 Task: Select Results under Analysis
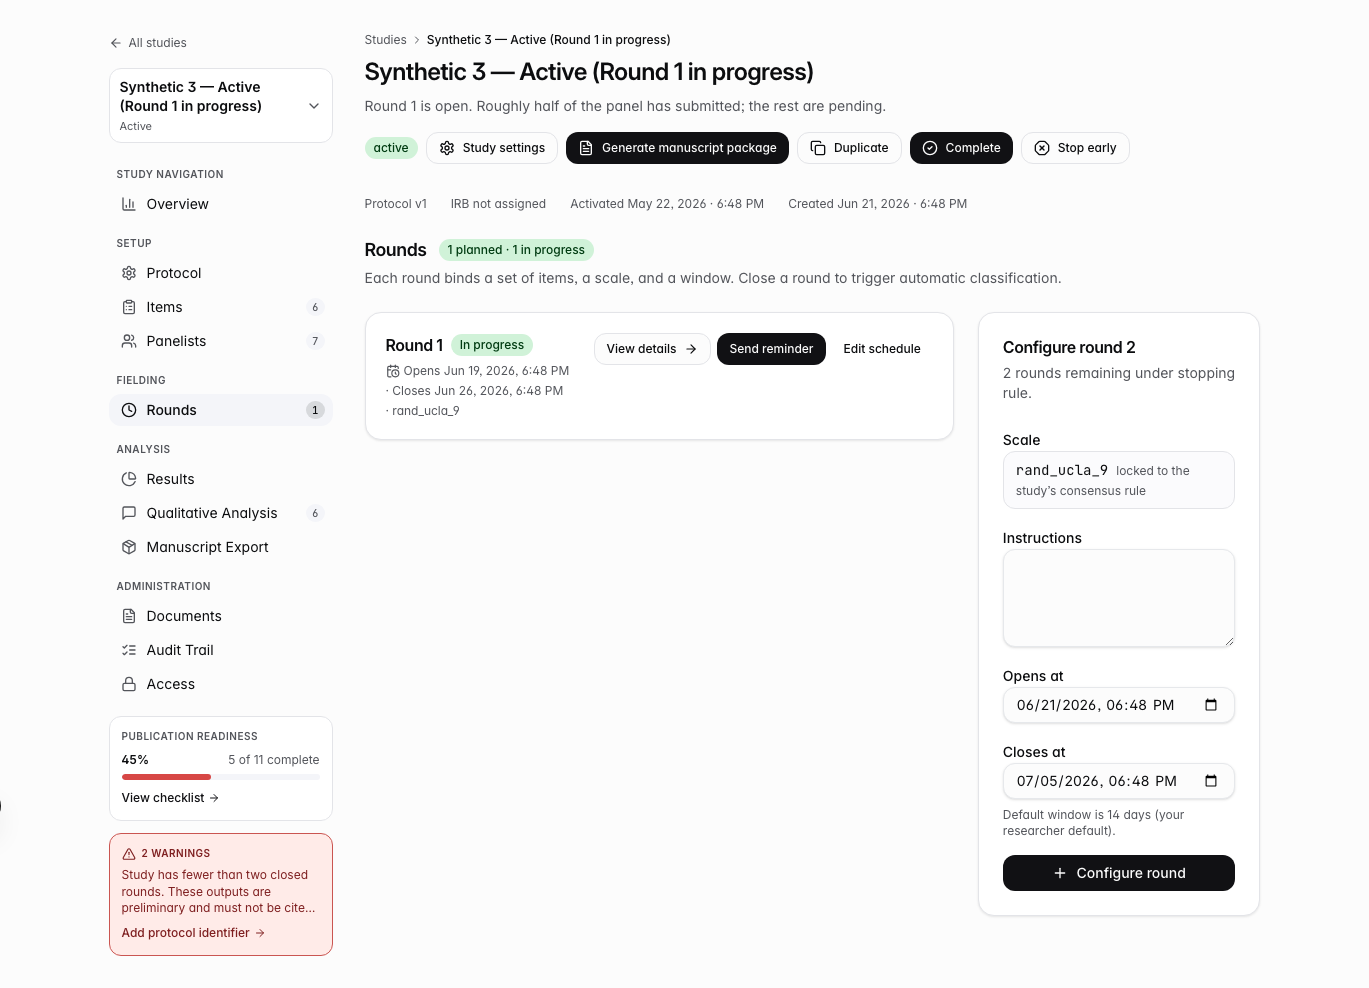click(x=221, y=479)
